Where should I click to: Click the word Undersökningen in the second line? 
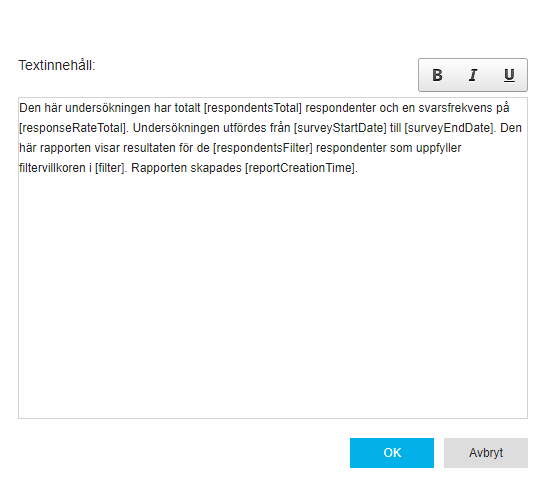click(176, 128)
